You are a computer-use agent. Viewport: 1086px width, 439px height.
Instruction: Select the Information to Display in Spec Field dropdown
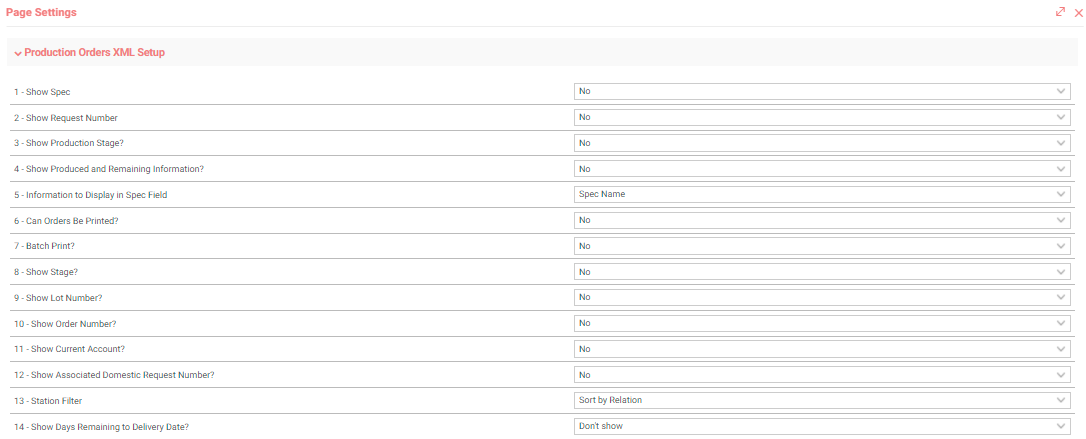822,195
